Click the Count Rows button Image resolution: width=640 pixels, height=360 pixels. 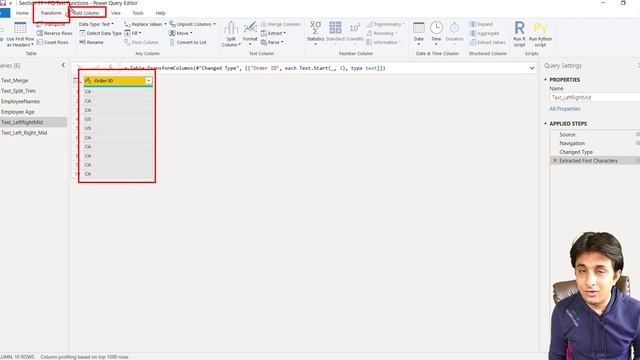53,42
